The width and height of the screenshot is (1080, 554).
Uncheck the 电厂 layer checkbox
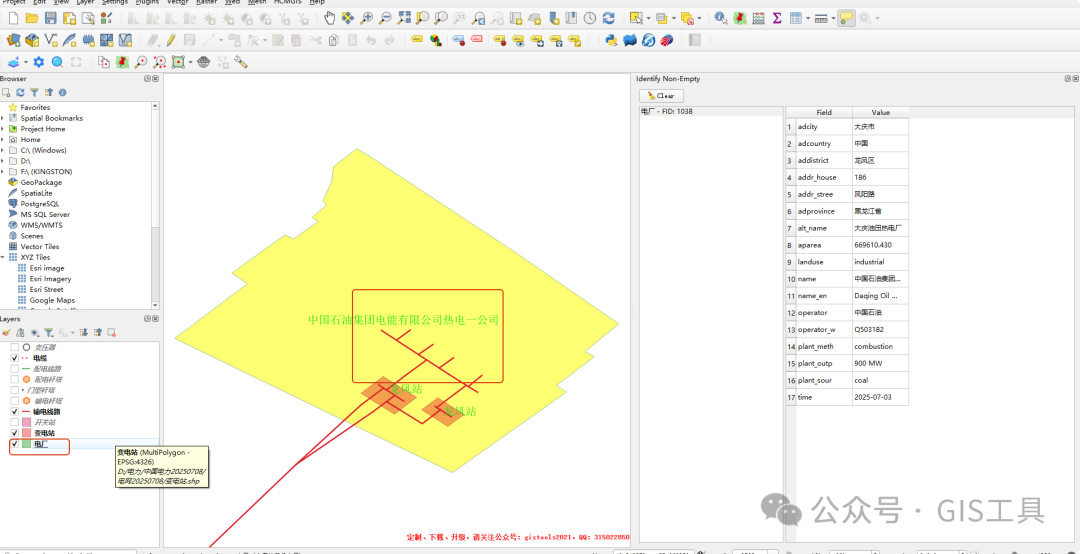tap(14, 444)
